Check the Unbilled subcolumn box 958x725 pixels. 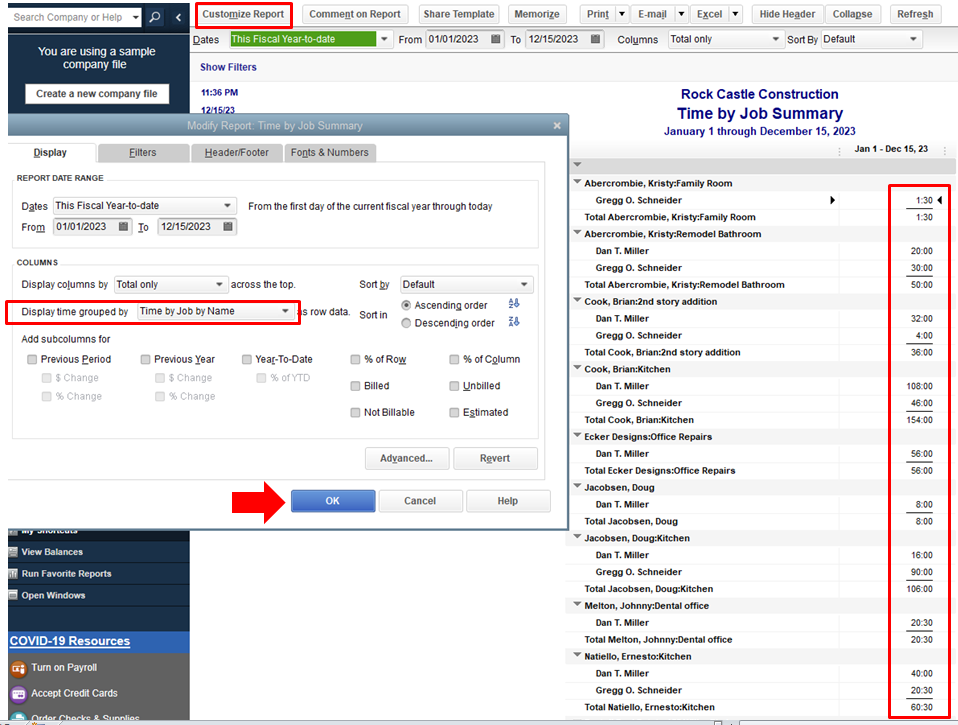[x=454, y=386]
